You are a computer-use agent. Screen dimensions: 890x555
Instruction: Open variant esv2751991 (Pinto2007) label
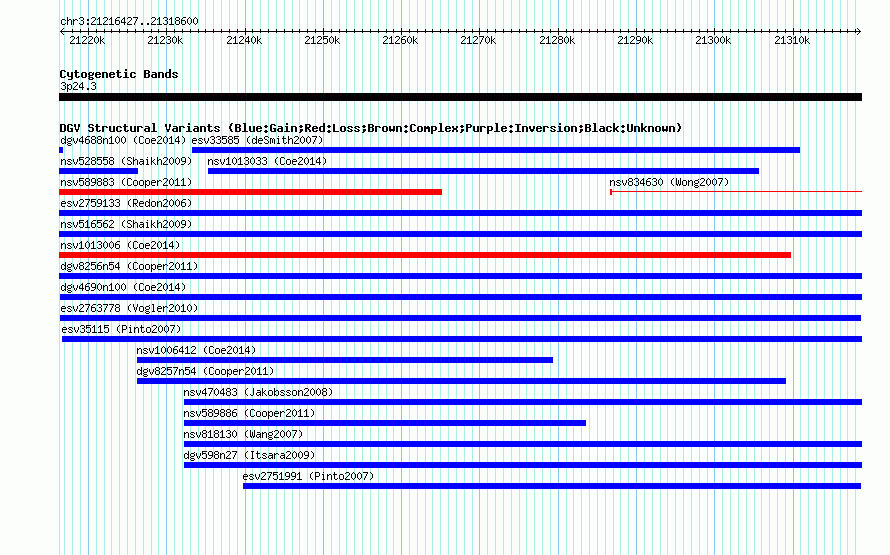point(308,476)
